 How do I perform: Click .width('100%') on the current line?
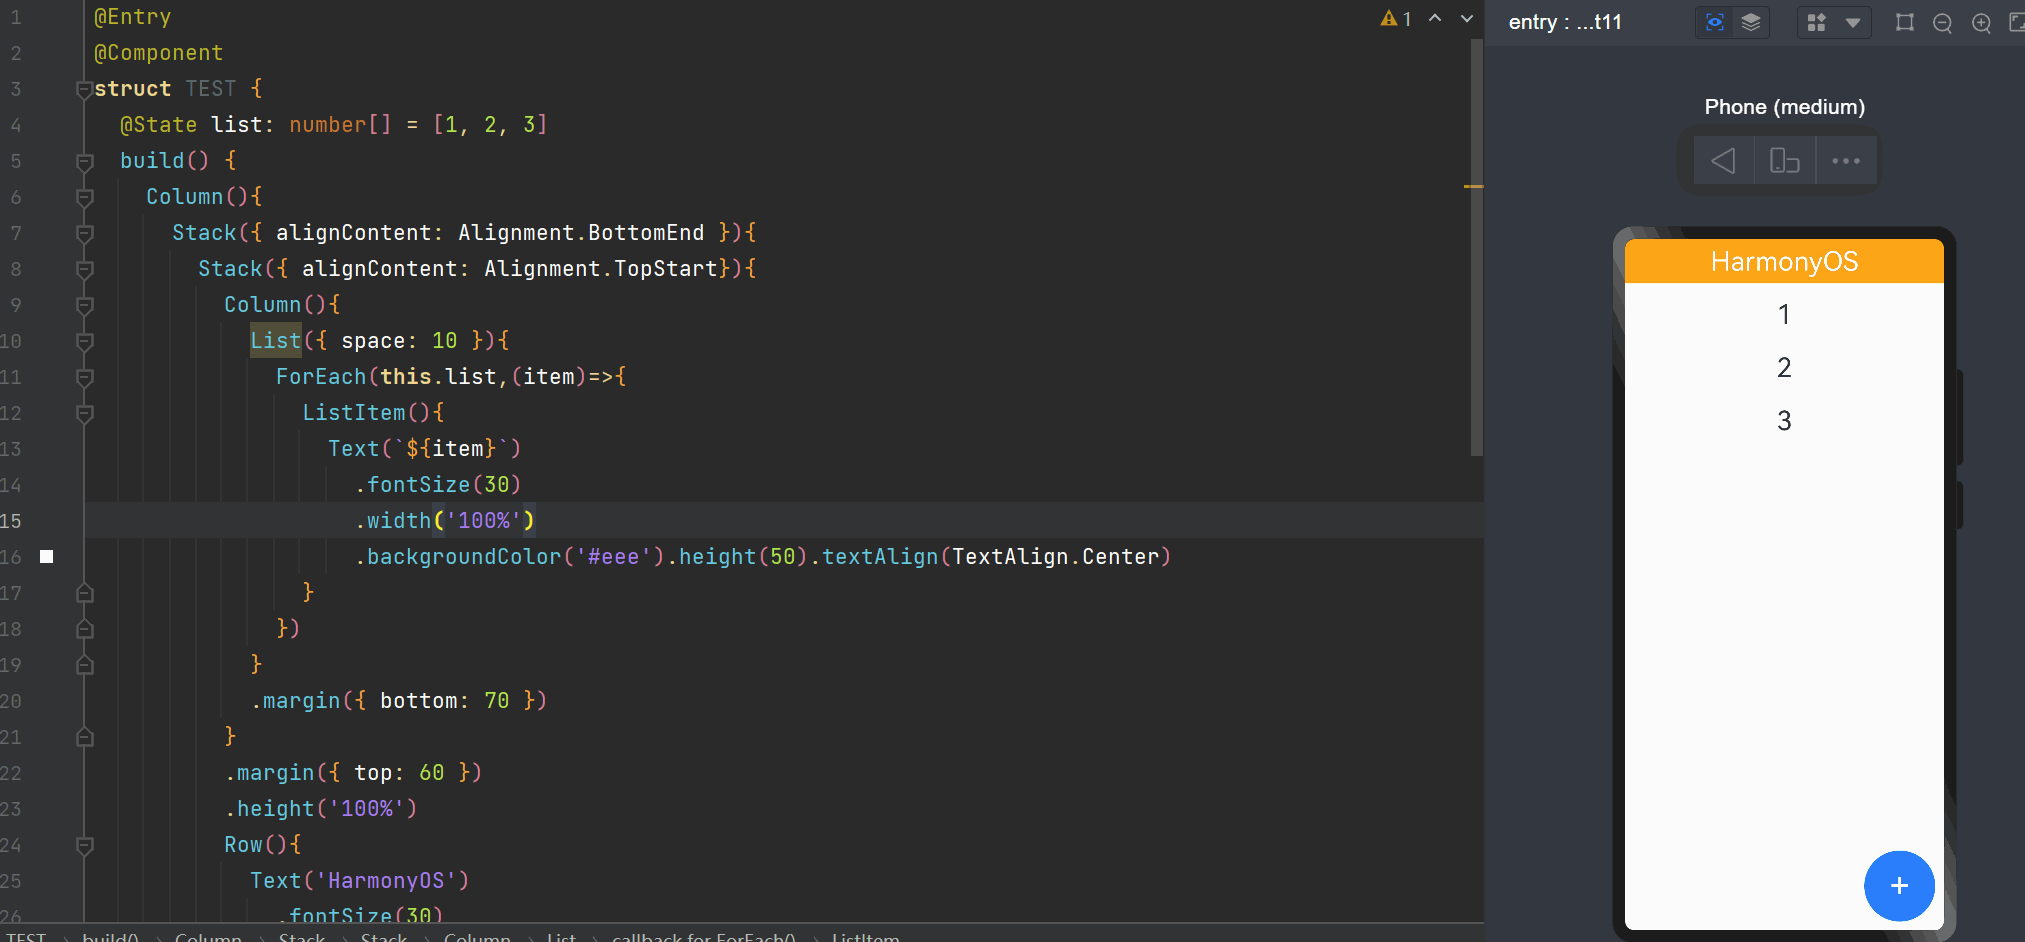point(445,521)
